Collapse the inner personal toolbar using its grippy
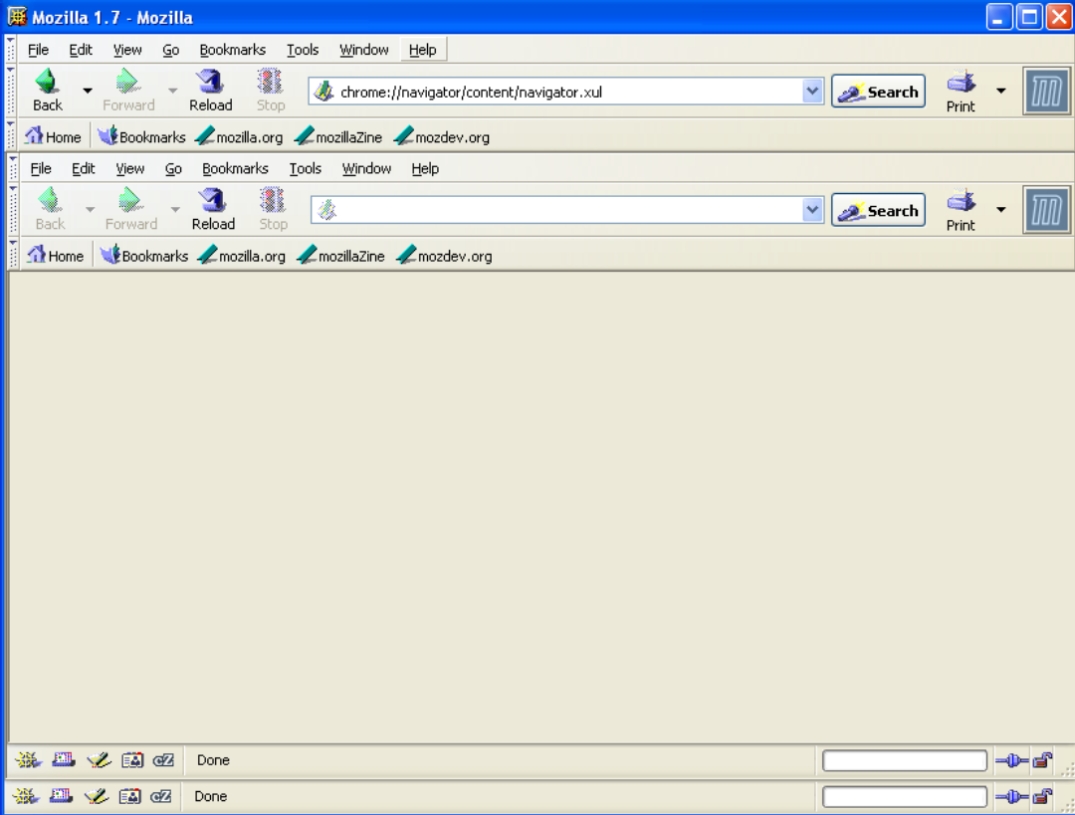 coord(13,255)
